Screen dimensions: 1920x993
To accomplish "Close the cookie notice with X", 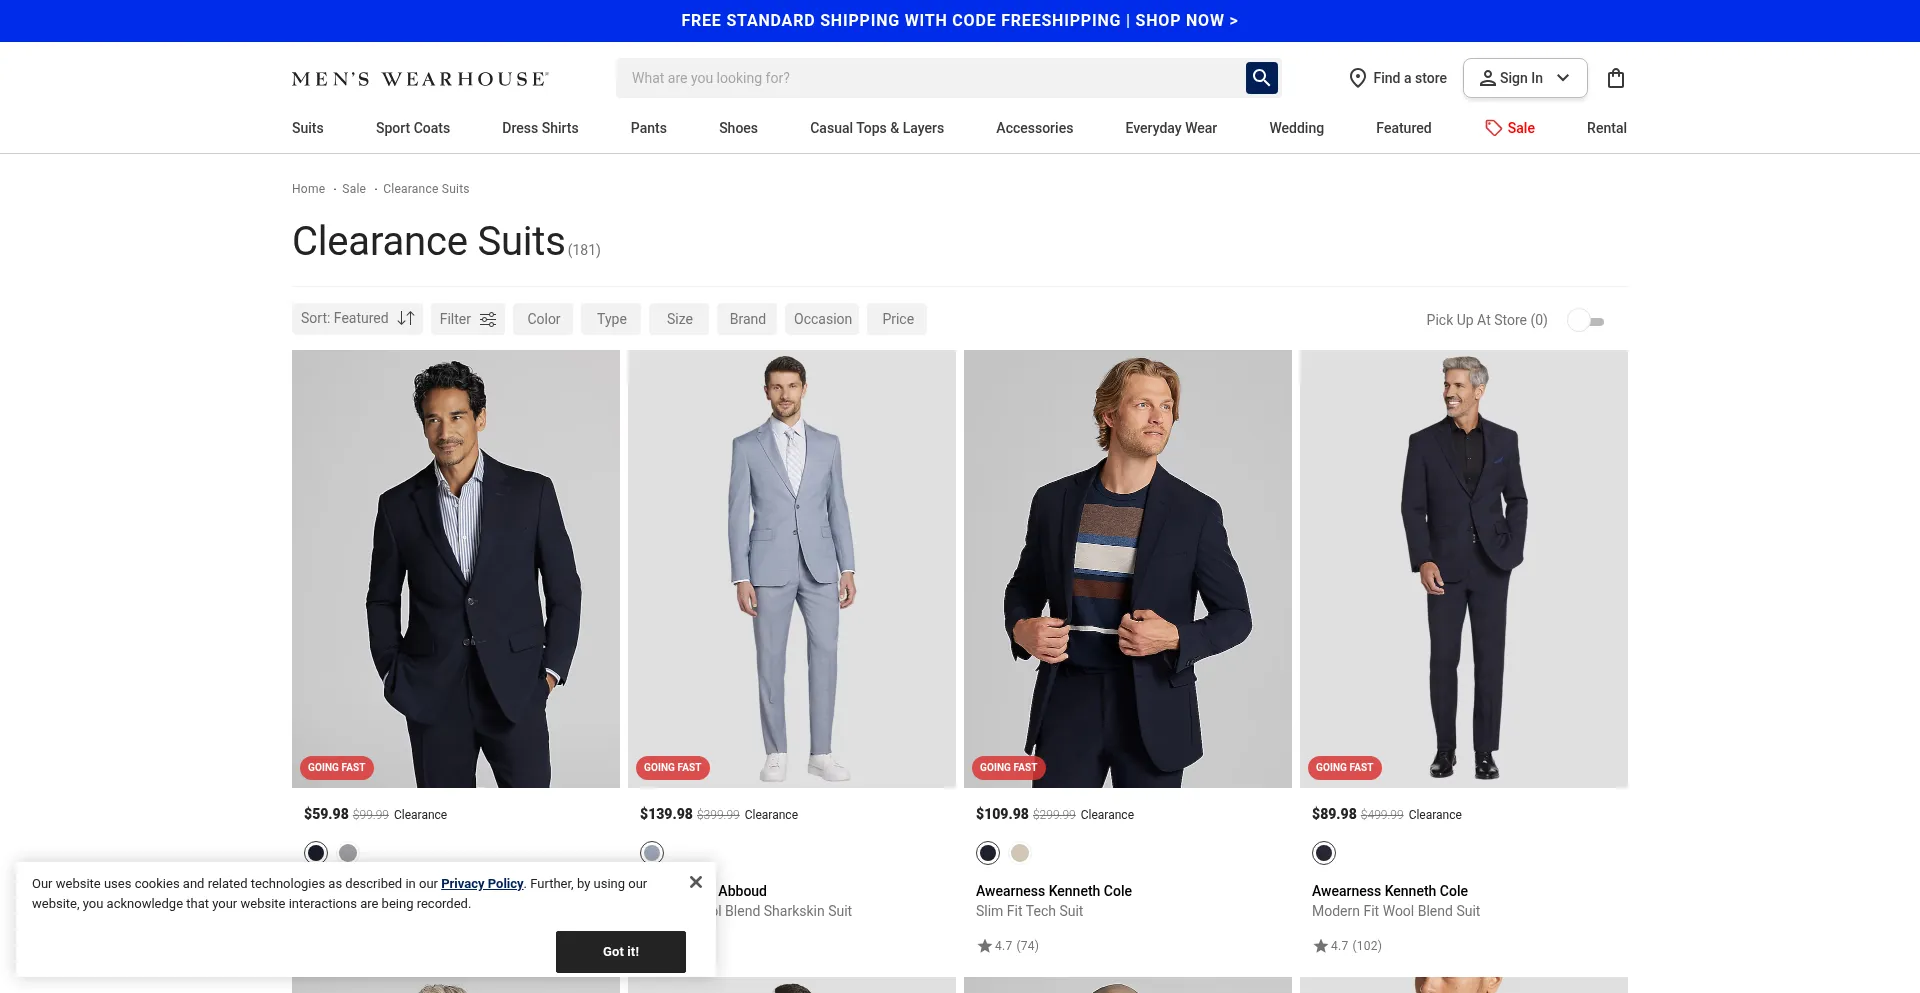I will pos(696,882).
